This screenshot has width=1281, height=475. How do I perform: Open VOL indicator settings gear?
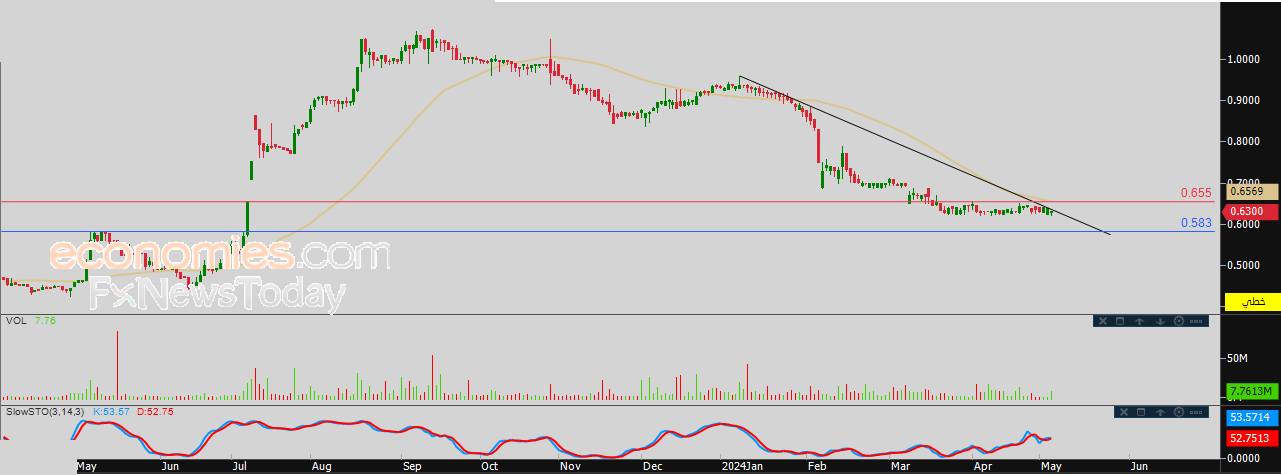(1178, 321)
